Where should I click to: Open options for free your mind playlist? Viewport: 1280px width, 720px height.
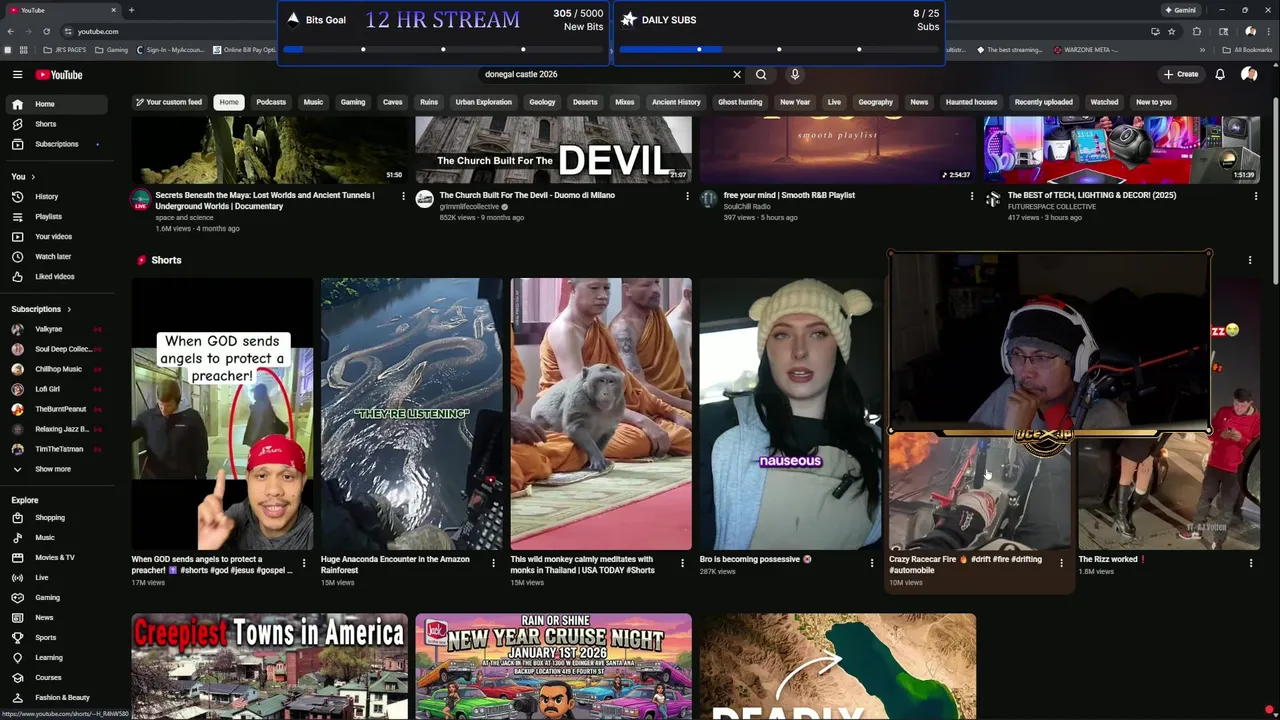pyautogui.click(x=971, y=196)
